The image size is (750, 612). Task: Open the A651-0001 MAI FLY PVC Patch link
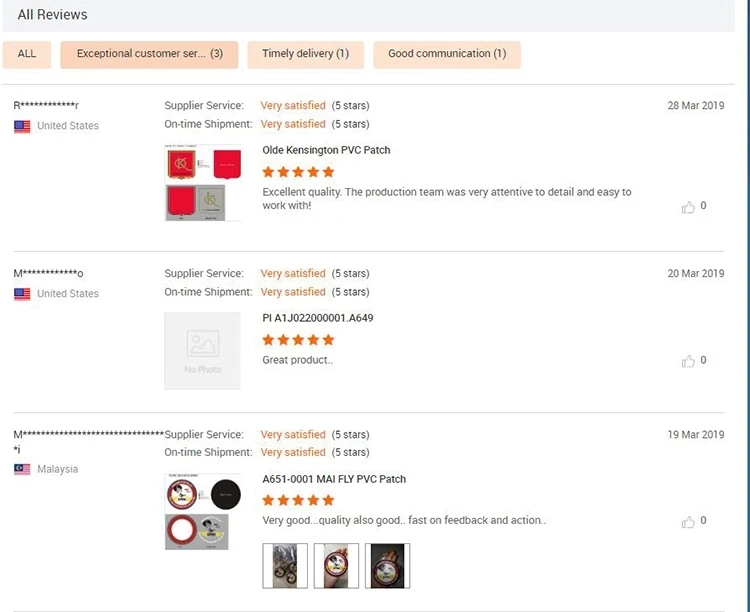click(x=334, y=479)
